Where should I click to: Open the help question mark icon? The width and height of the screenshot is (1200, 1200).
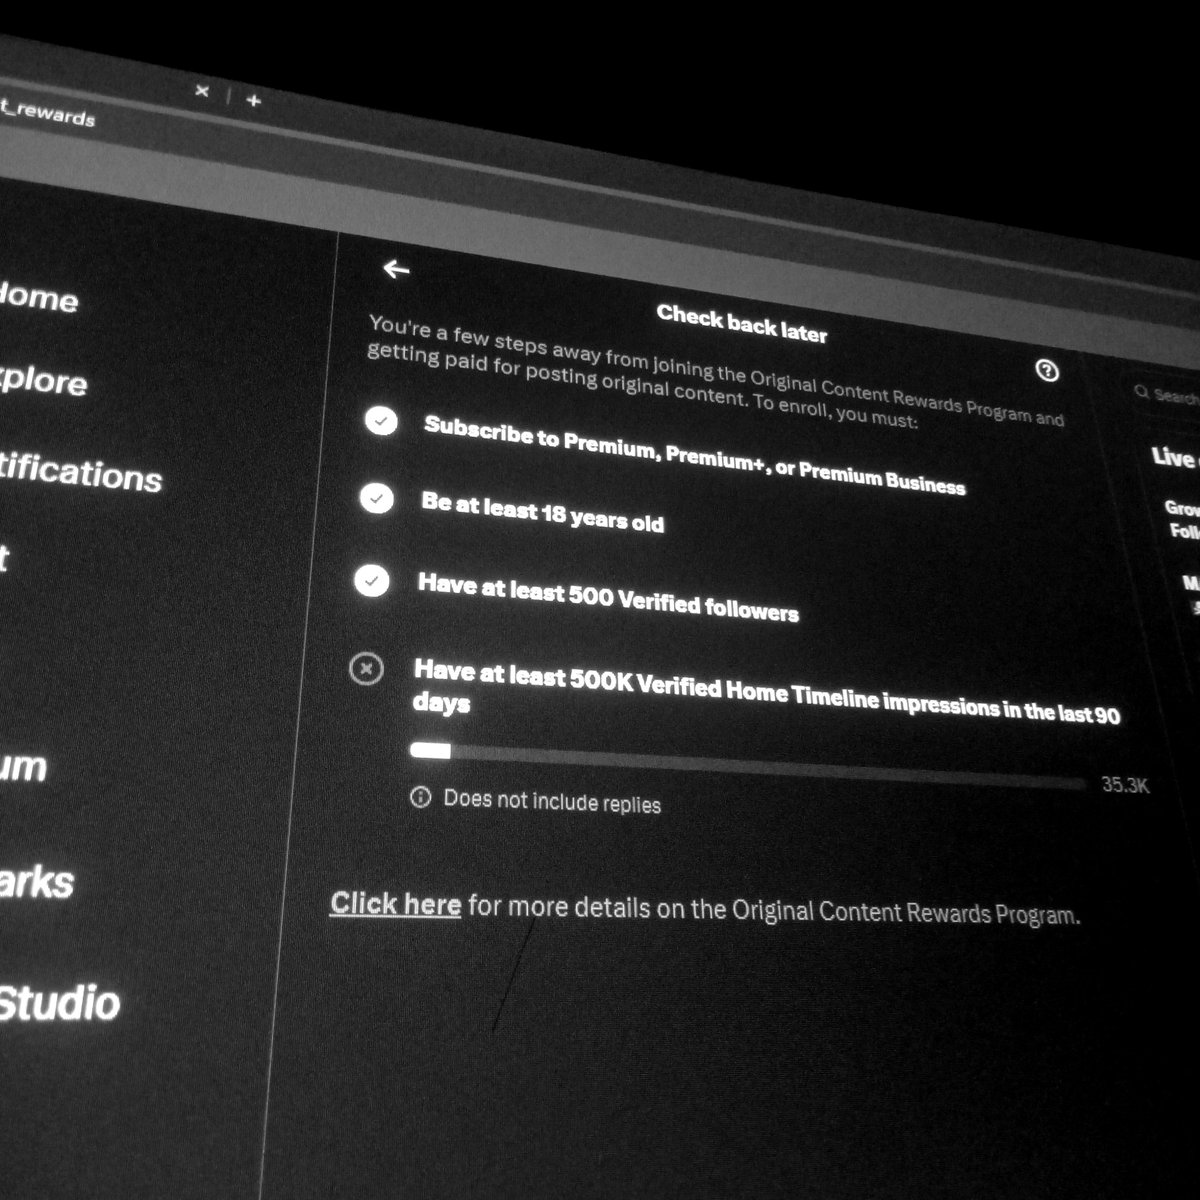(x=1047, y=371)
